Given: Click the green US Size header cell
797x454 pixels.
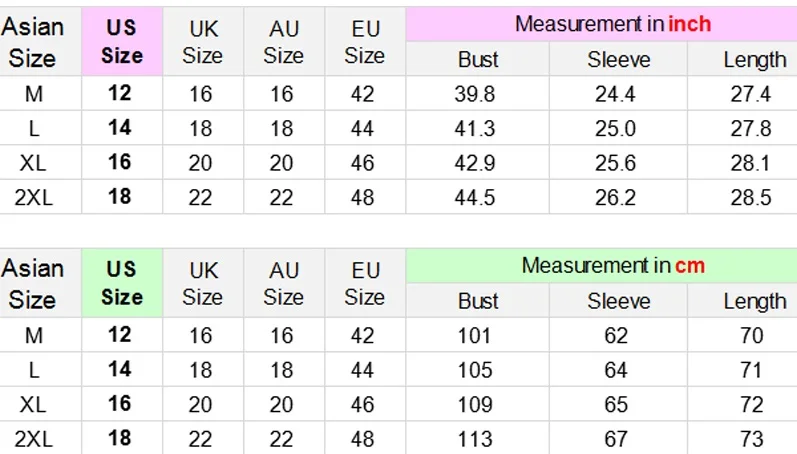Looking at the screenshot, I should [x=122, y=283].
